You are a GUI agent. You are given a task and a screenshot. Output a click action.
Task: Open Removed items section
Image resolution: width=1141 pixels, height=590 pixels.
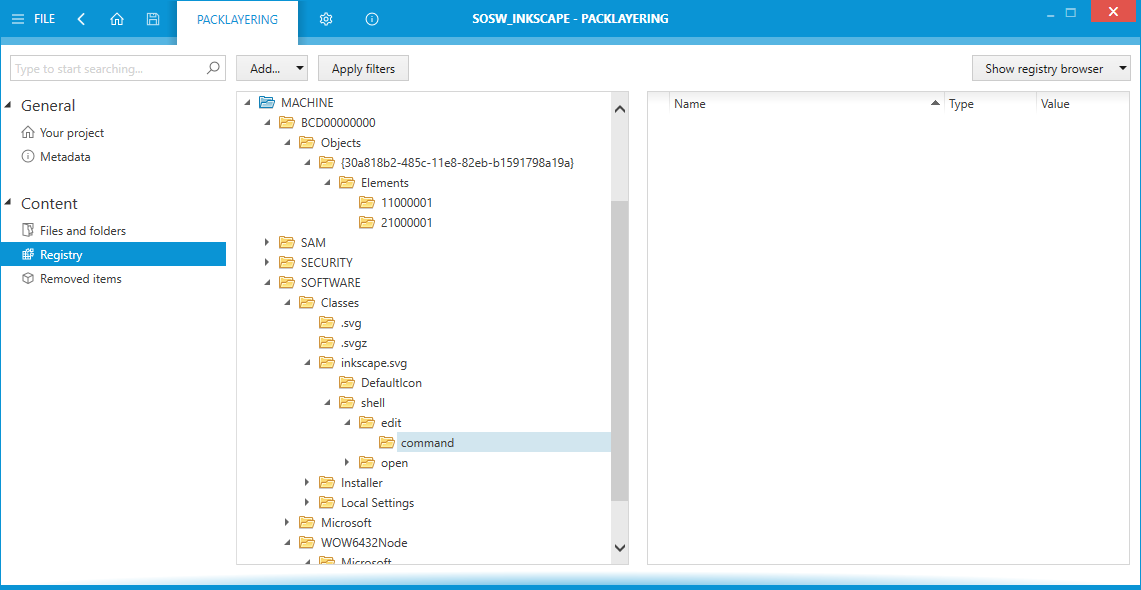pos(81,279)
